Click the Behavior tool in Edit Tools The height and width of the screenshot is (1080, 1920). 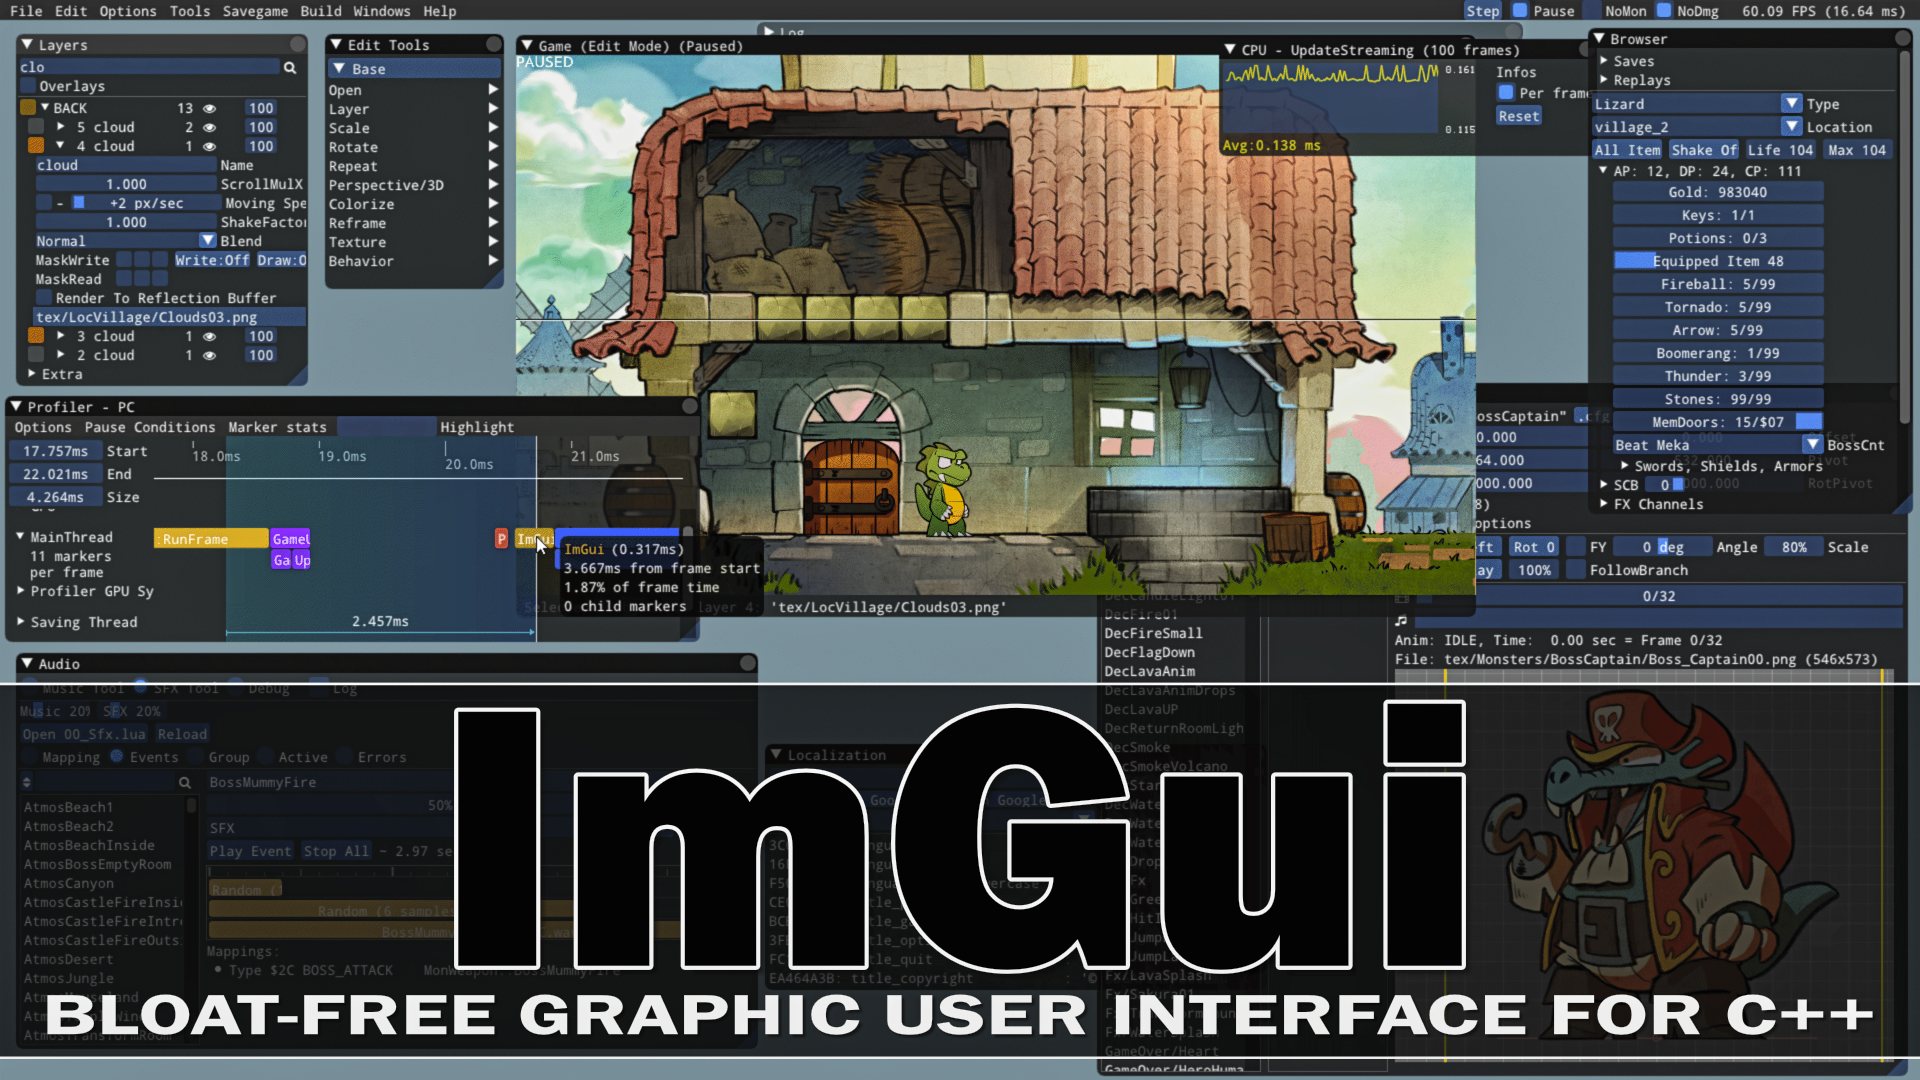pos(360,261)
